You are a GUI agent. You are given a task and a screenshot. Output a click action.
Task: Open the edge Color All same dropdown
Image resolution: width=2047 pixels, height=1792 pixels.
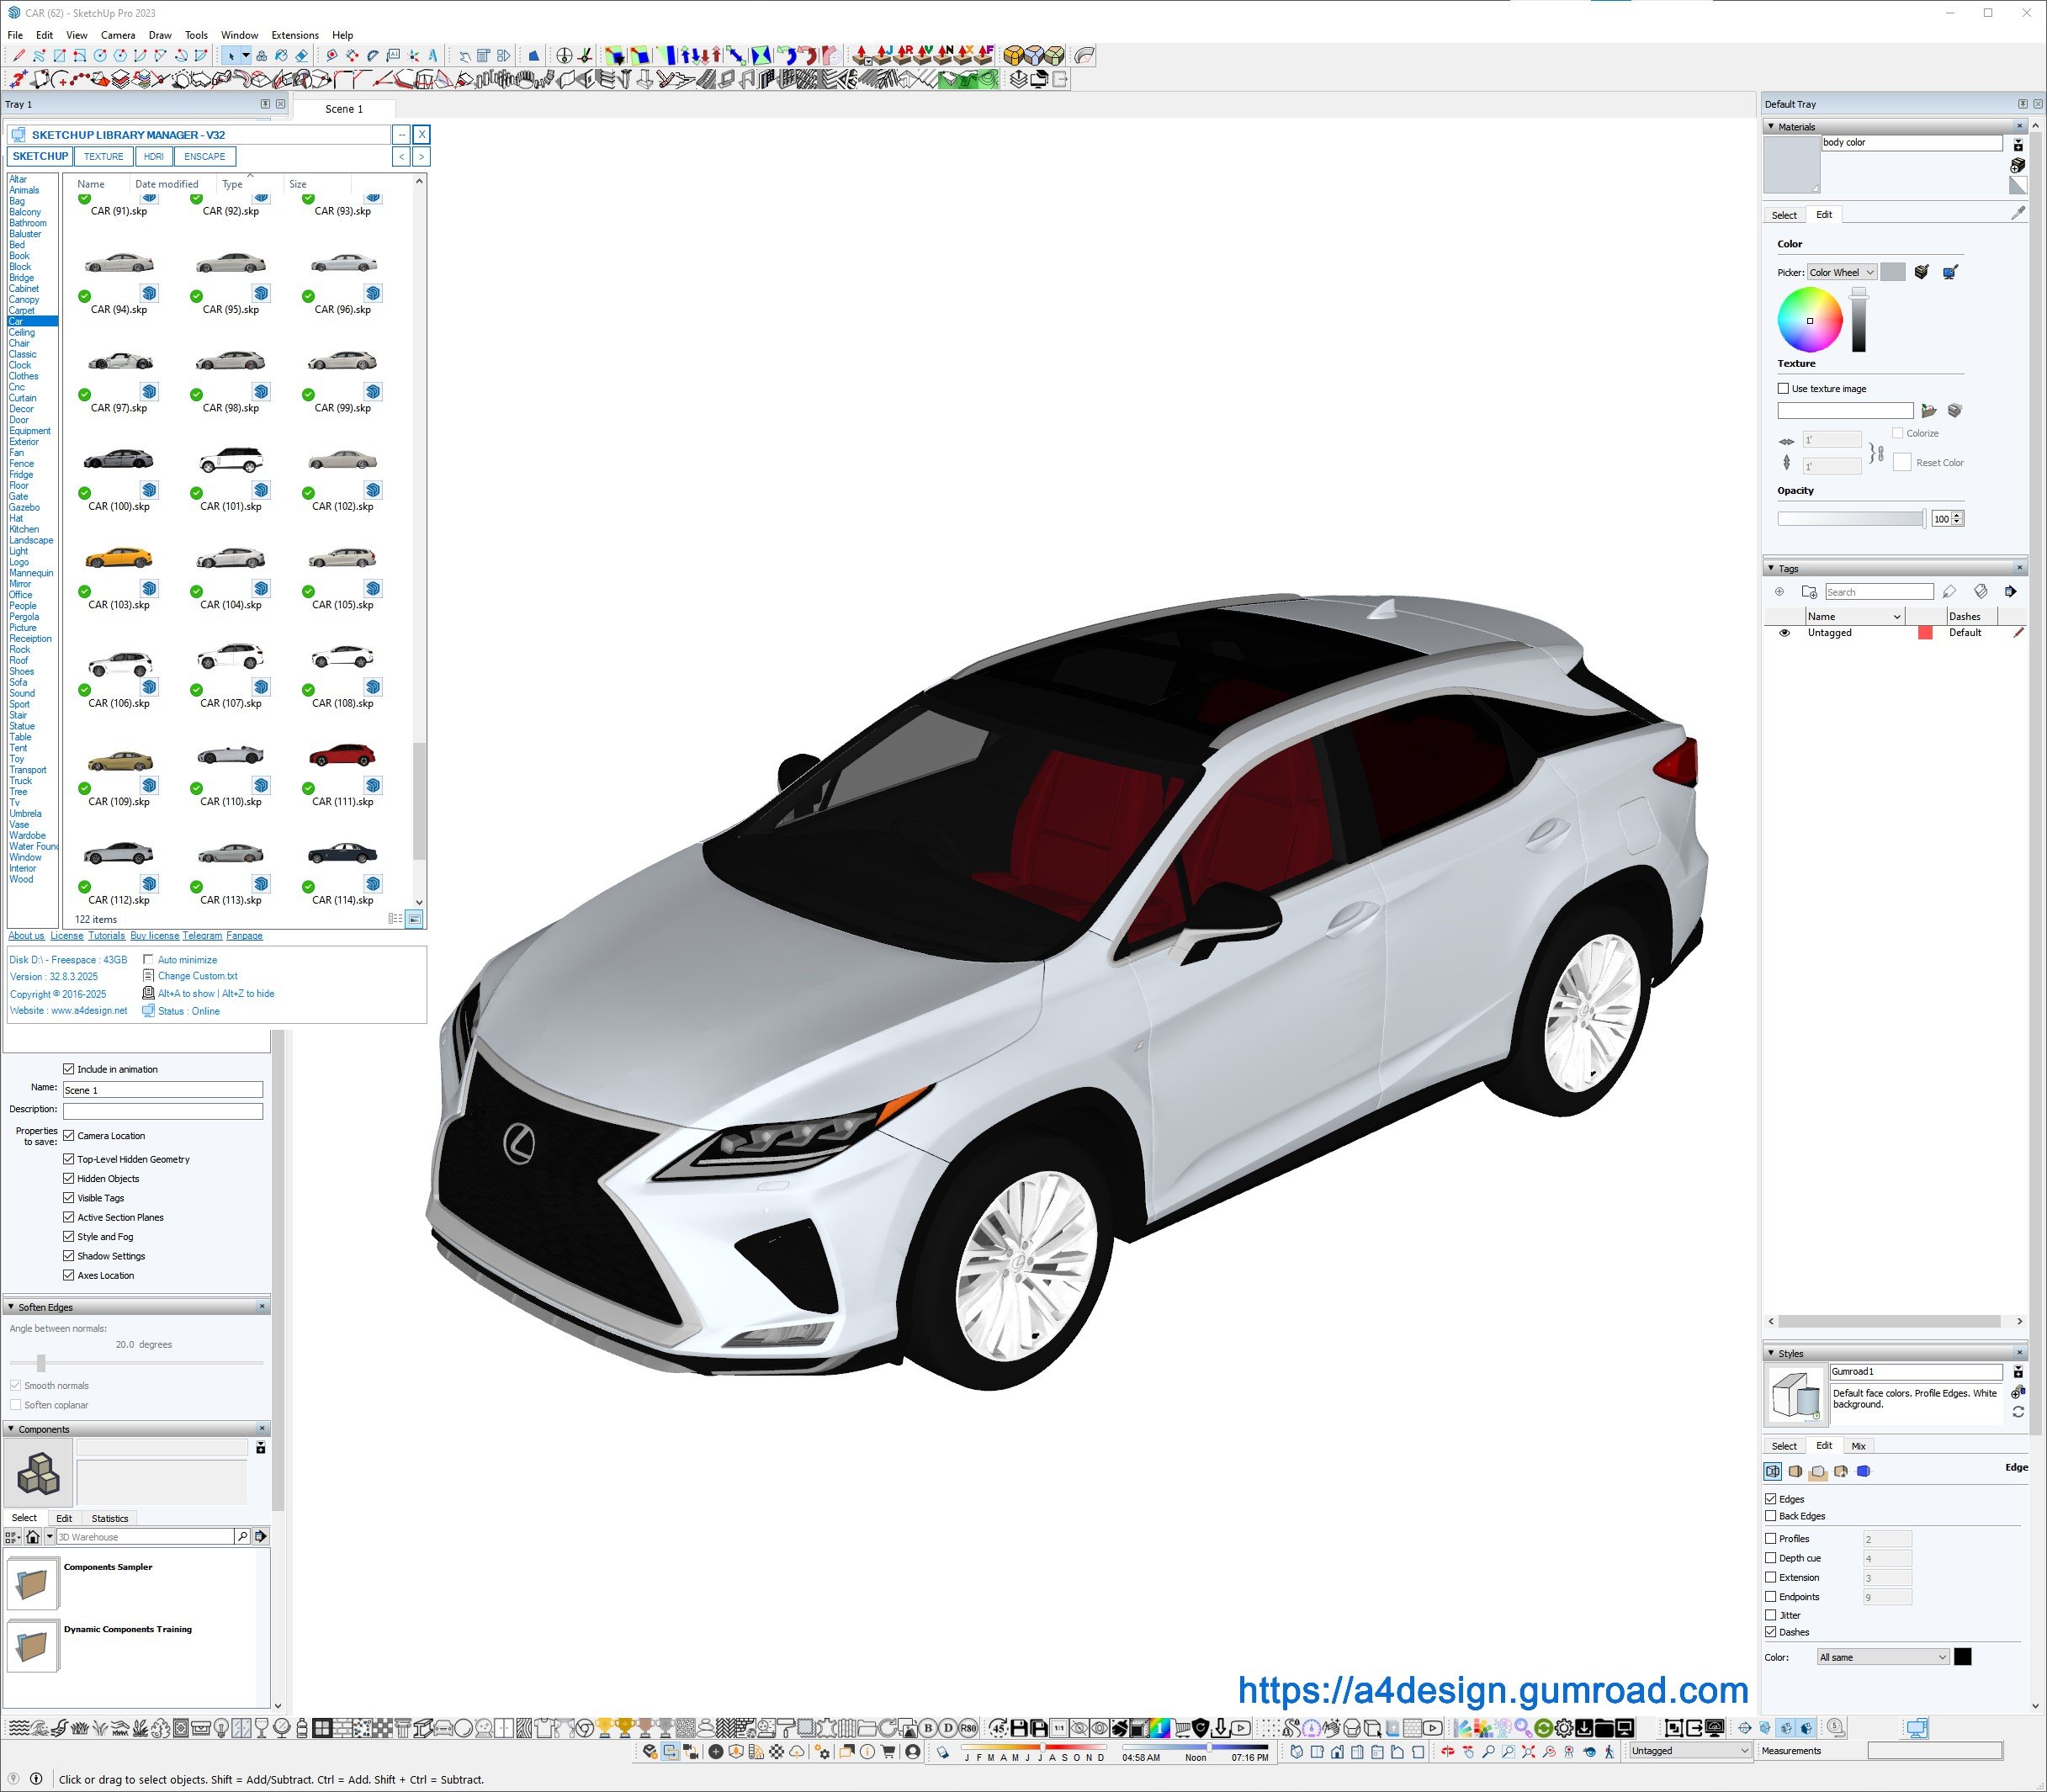[x=1882, y=1657]
